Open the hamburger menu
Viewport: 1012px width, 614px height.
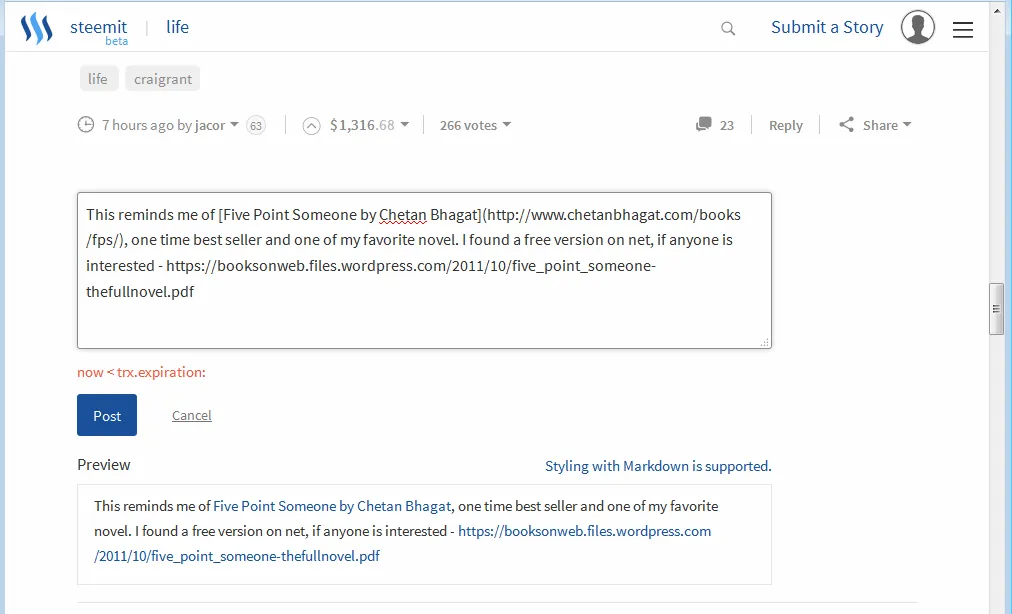click(962, 29)
